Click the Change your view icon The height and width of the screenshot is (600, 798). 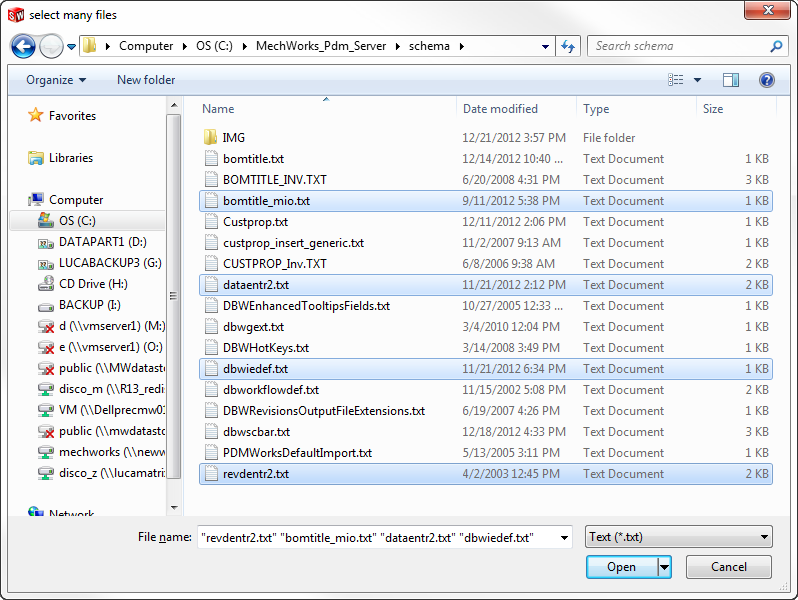pos(676,80)
